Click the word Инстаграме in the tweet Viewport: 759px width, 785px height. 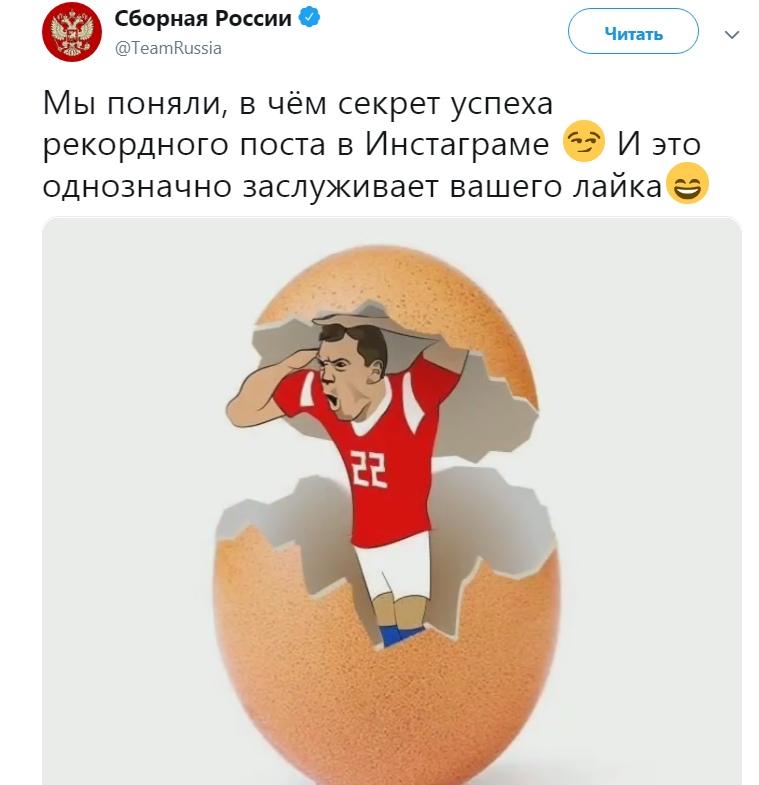457,145
